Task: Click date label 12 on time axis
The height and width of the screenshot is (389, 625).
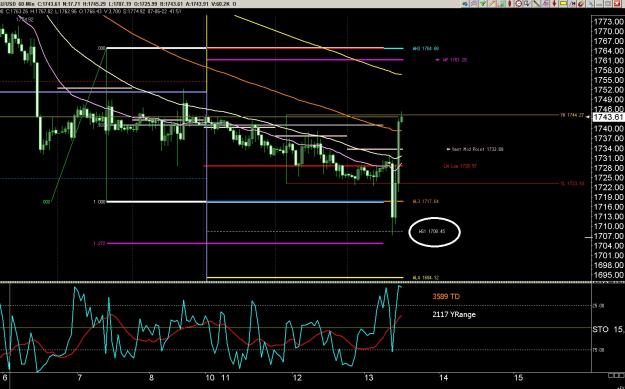Action: pyautogui.click(x=297, y=378)
